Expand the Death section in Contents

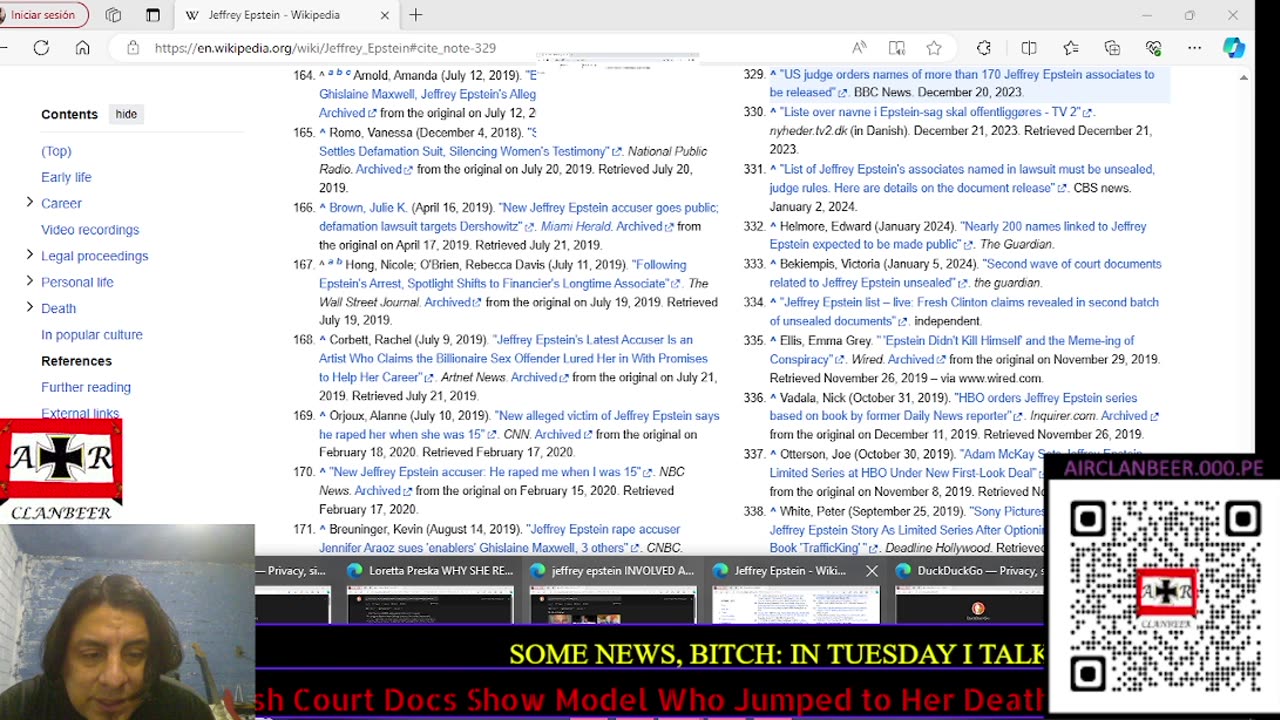(30, 308)
